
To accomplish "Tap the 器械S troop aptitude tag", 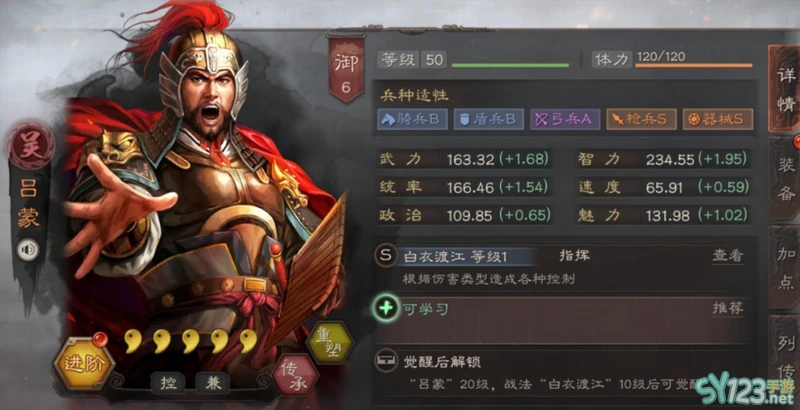I will point(717,119).
